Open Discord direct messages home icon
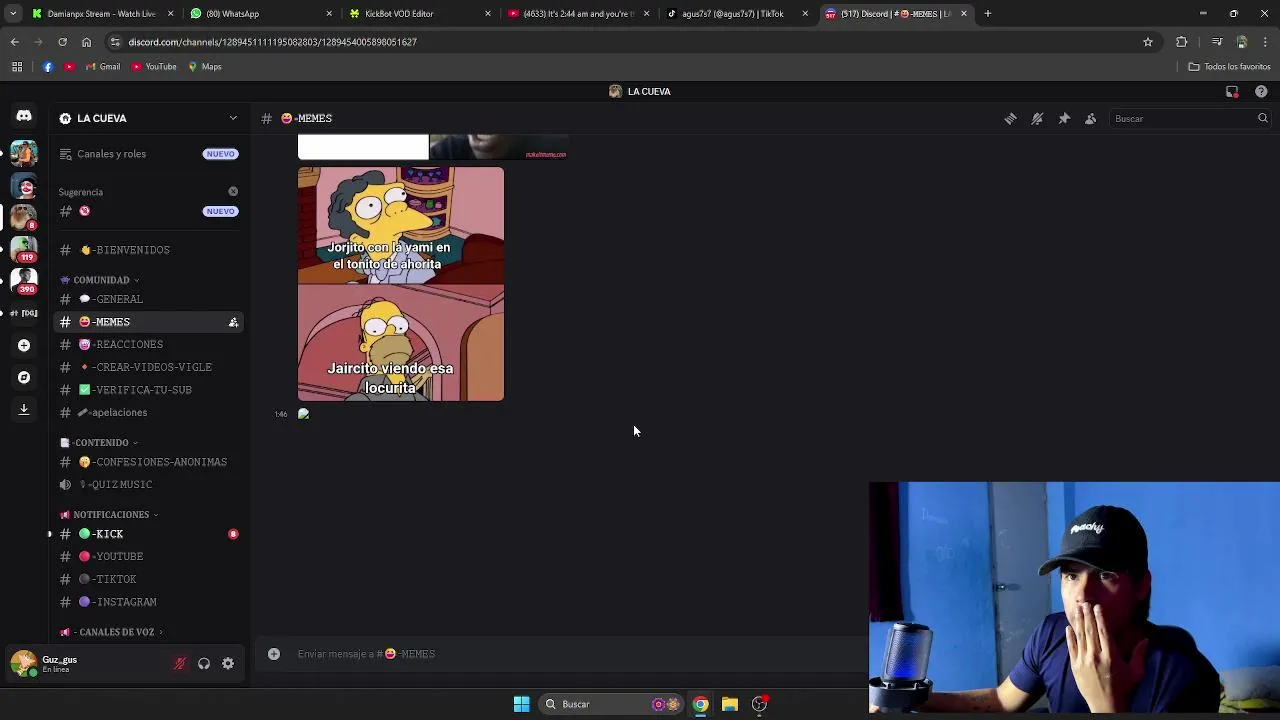1280x720 pixels. coord(24,116)
